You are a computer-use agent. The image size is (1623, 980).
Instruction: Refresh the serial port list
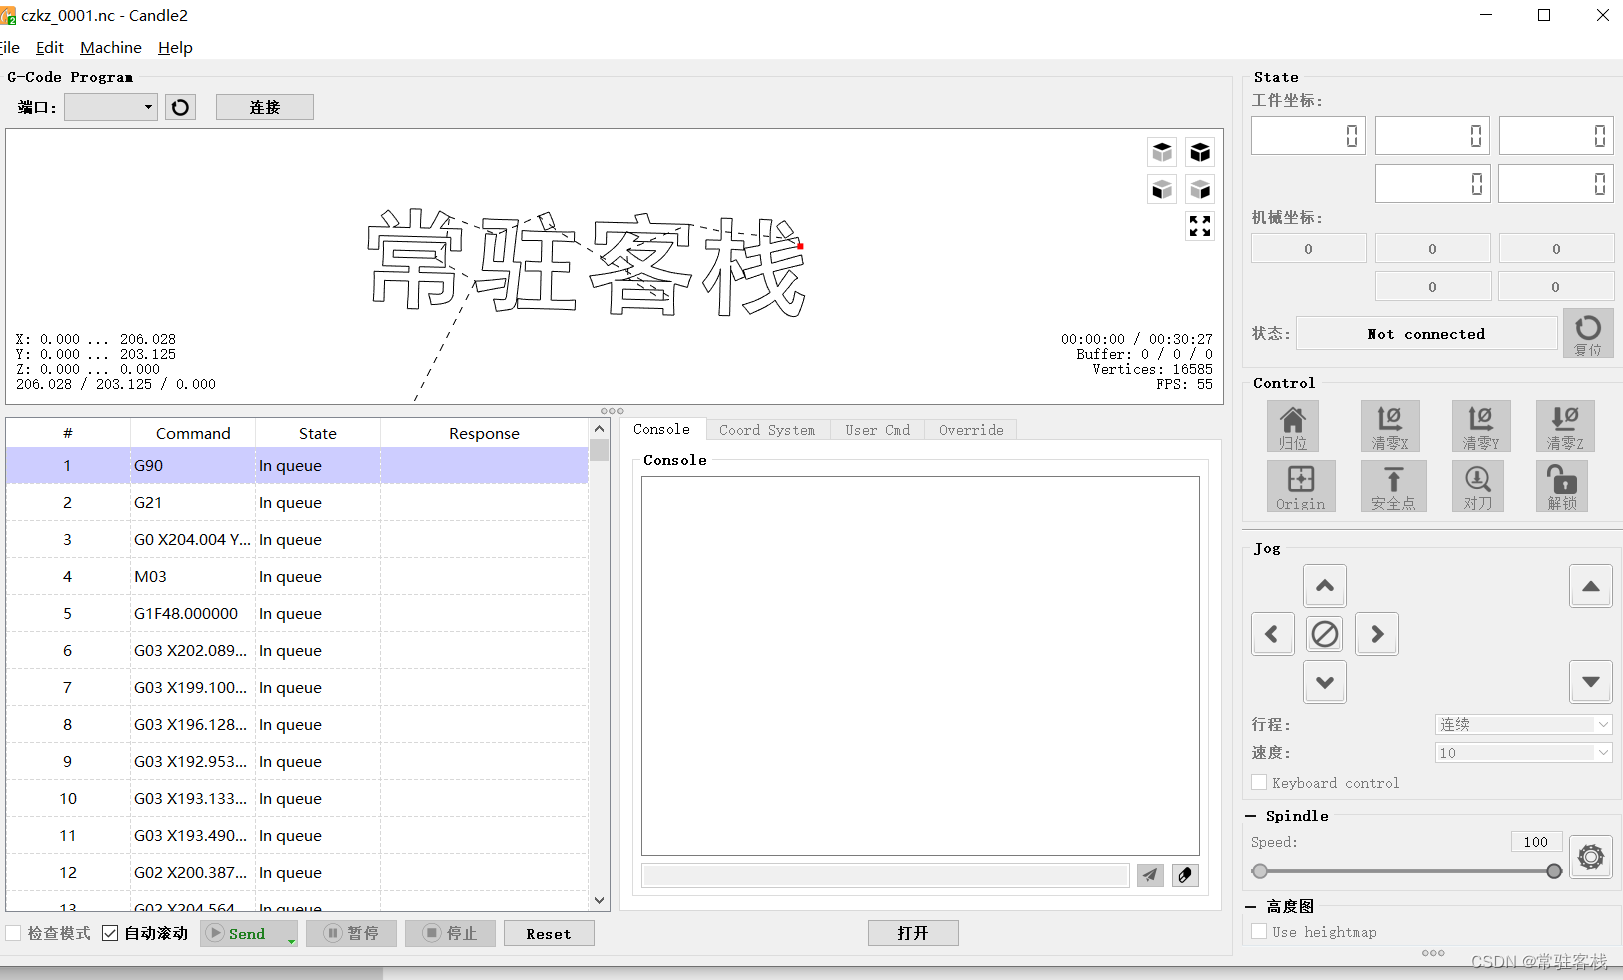click(x=180, y=107)
